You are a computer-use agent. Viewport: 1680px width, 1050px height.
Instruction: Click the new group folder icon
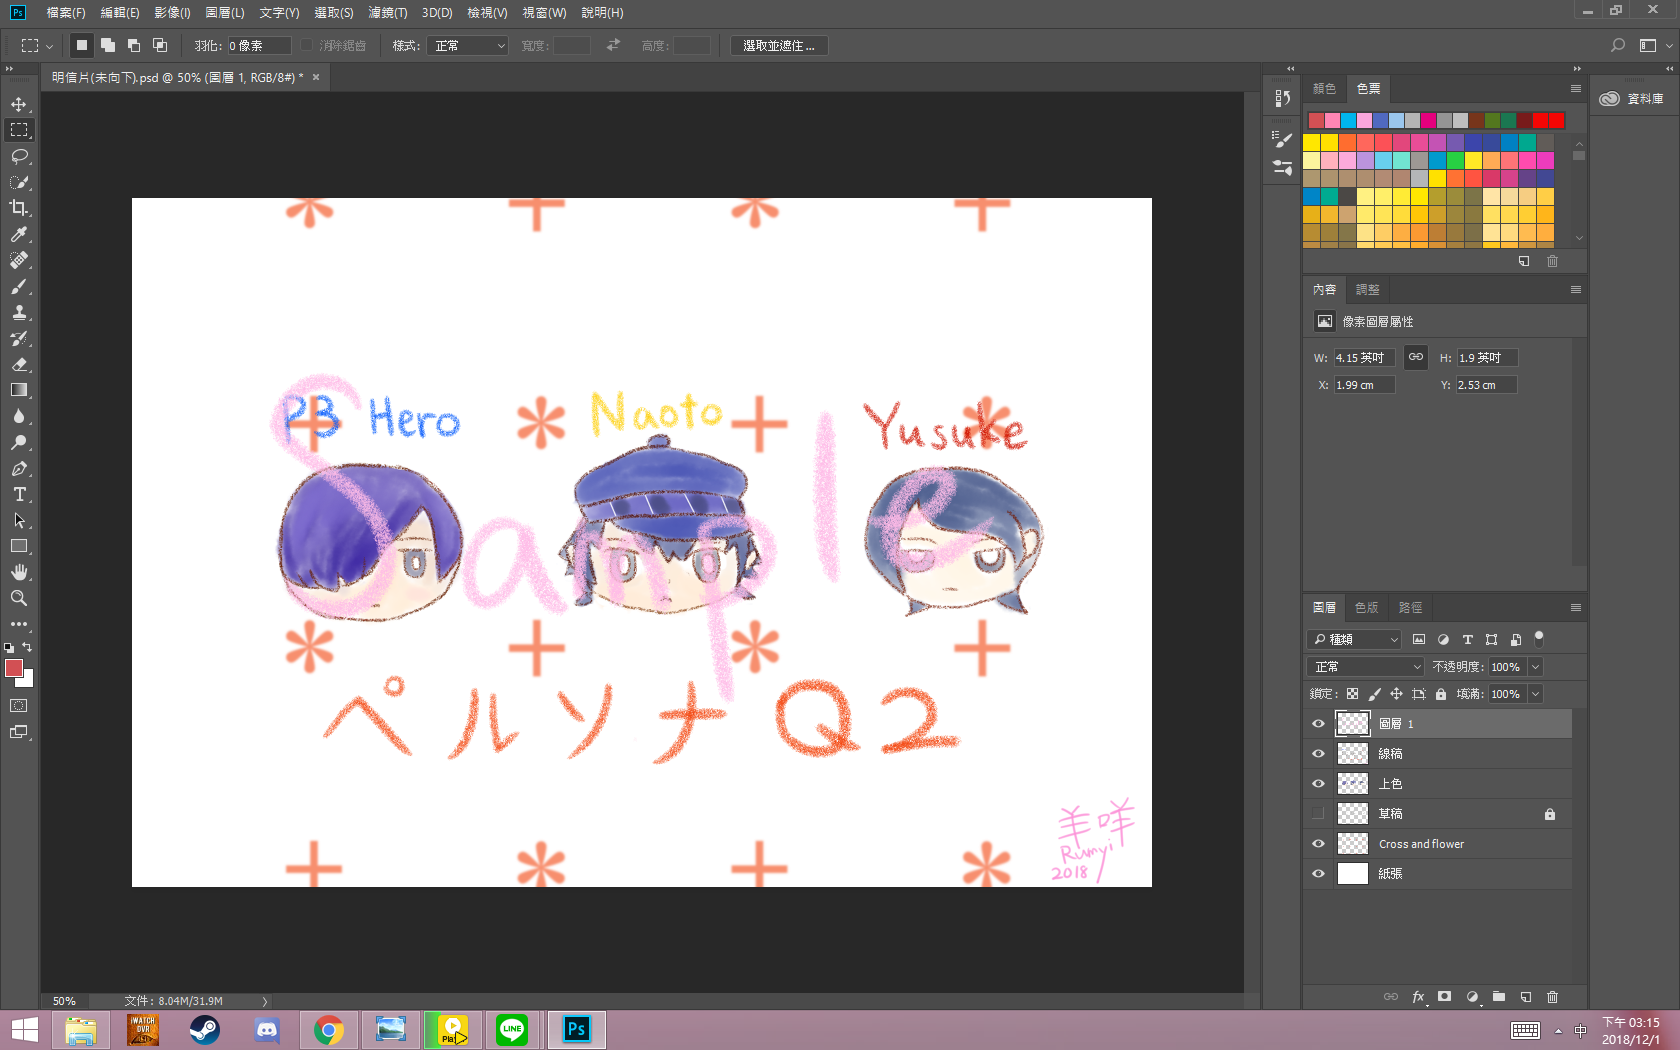point(1499,997)
